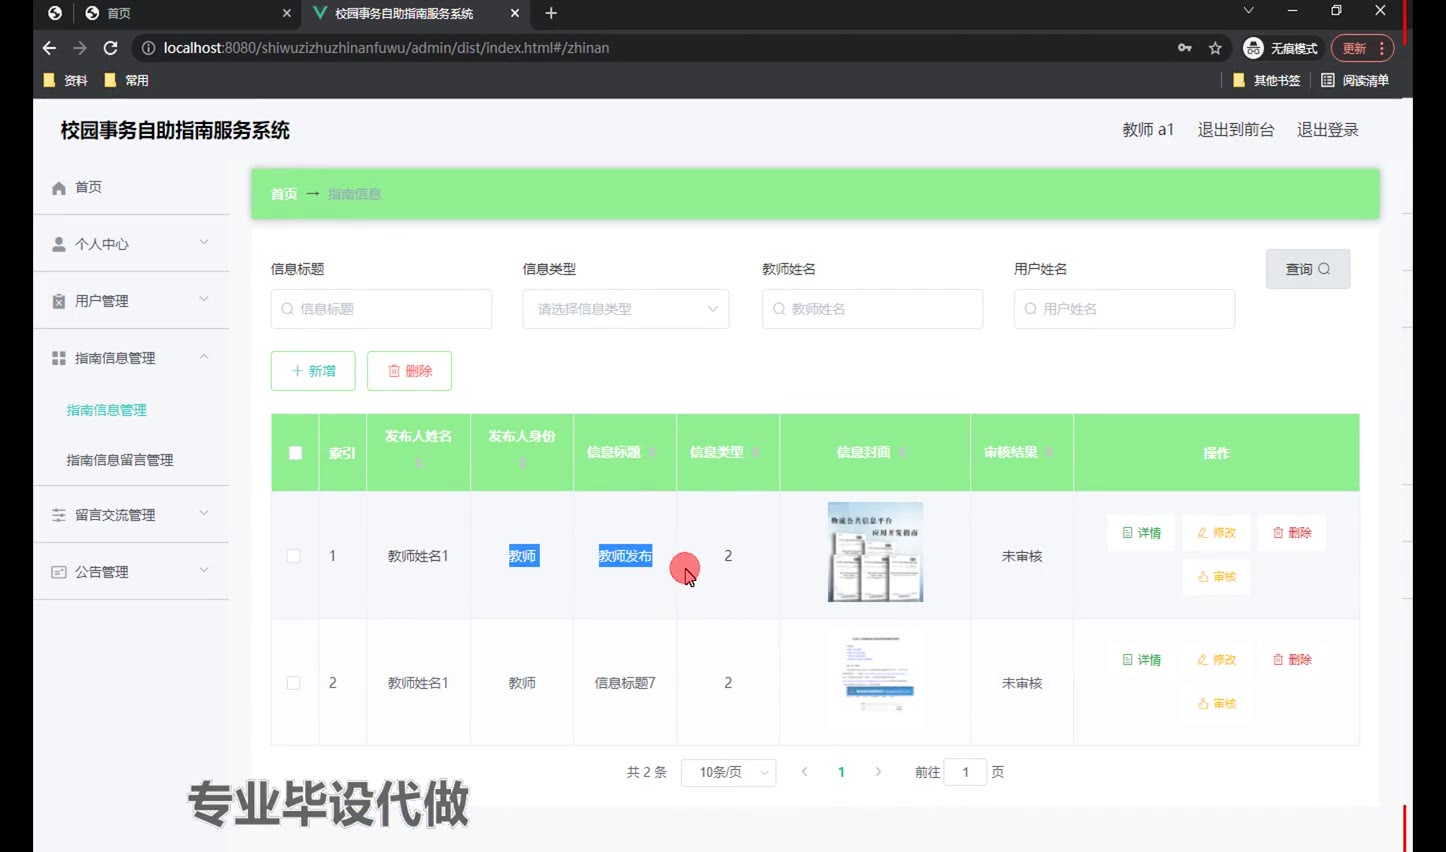Open the 信息类型 dropdown
The width and height of the screenshot is (1446, 852).
626,309
